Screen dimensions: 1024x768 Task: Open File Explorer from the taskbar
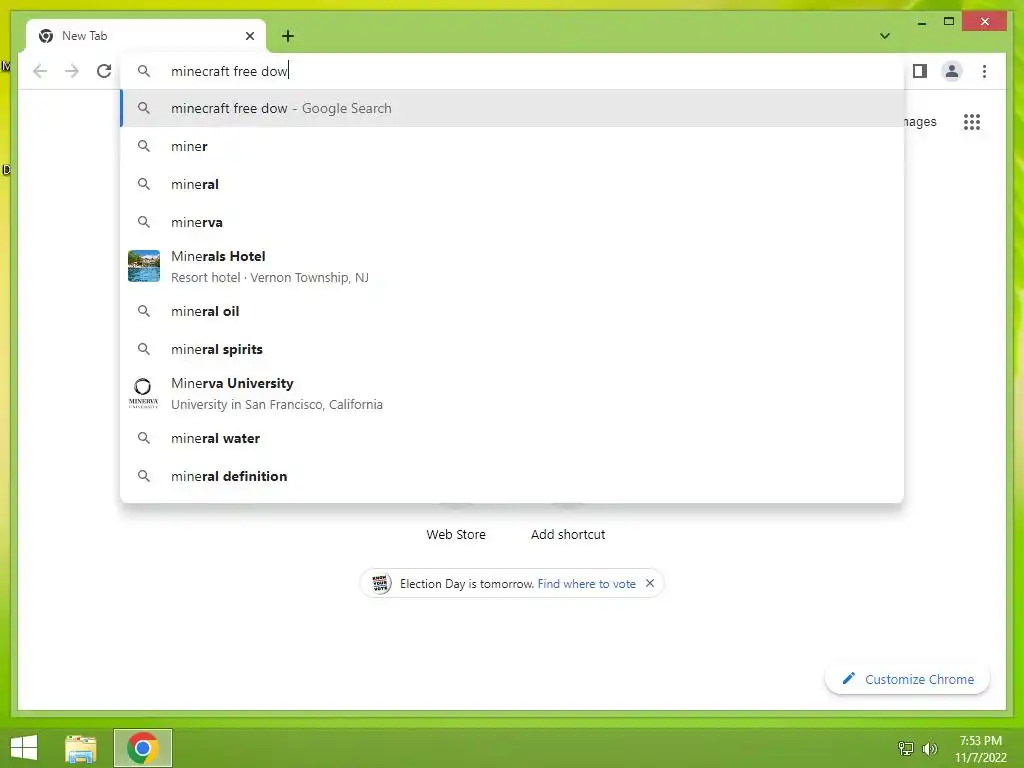[81, 748]
